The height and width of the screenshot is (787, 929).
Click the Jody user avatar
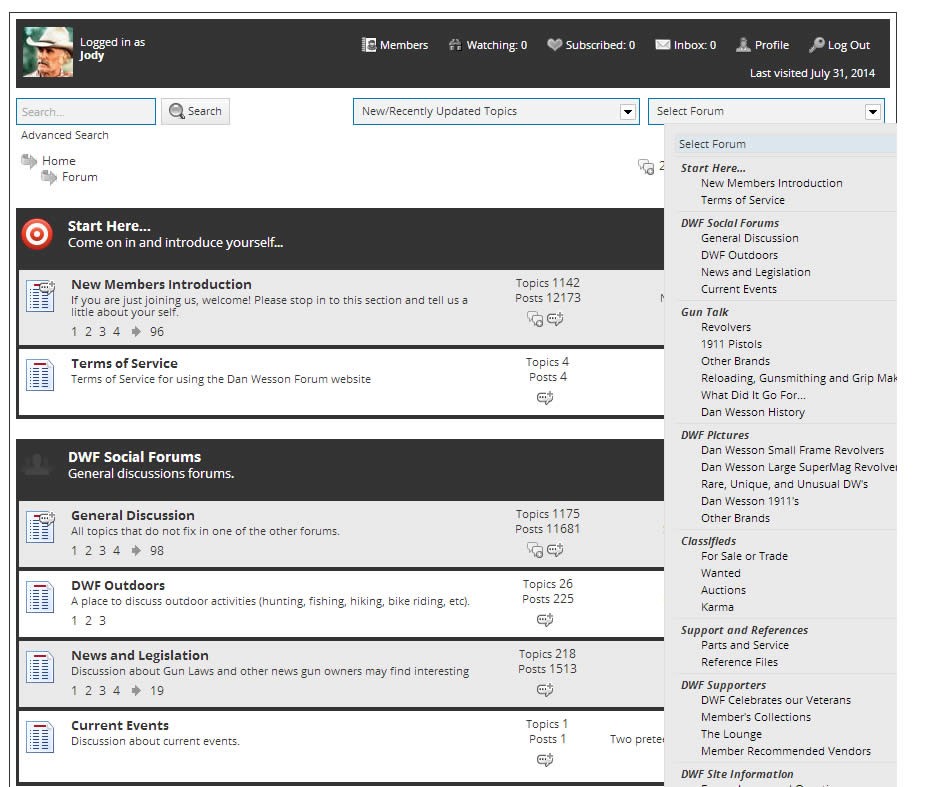click(x=48, y=52)
